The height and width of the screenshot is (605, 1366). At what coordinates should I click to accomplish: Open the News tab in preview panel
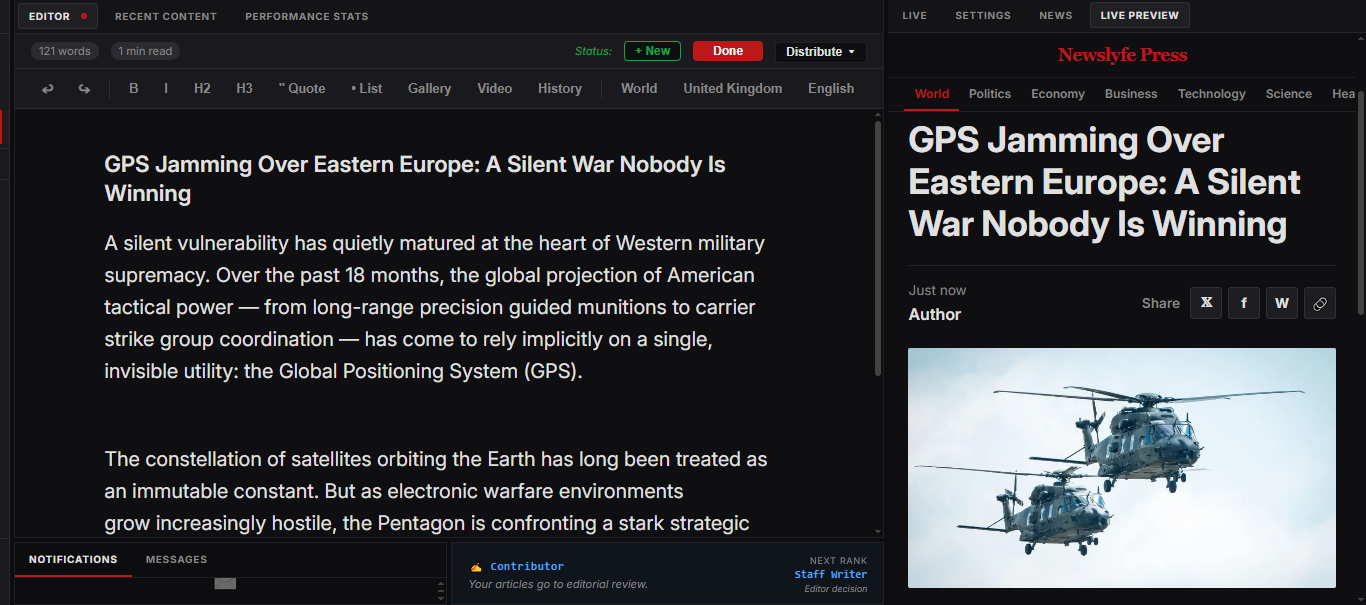pos(1055,15)
